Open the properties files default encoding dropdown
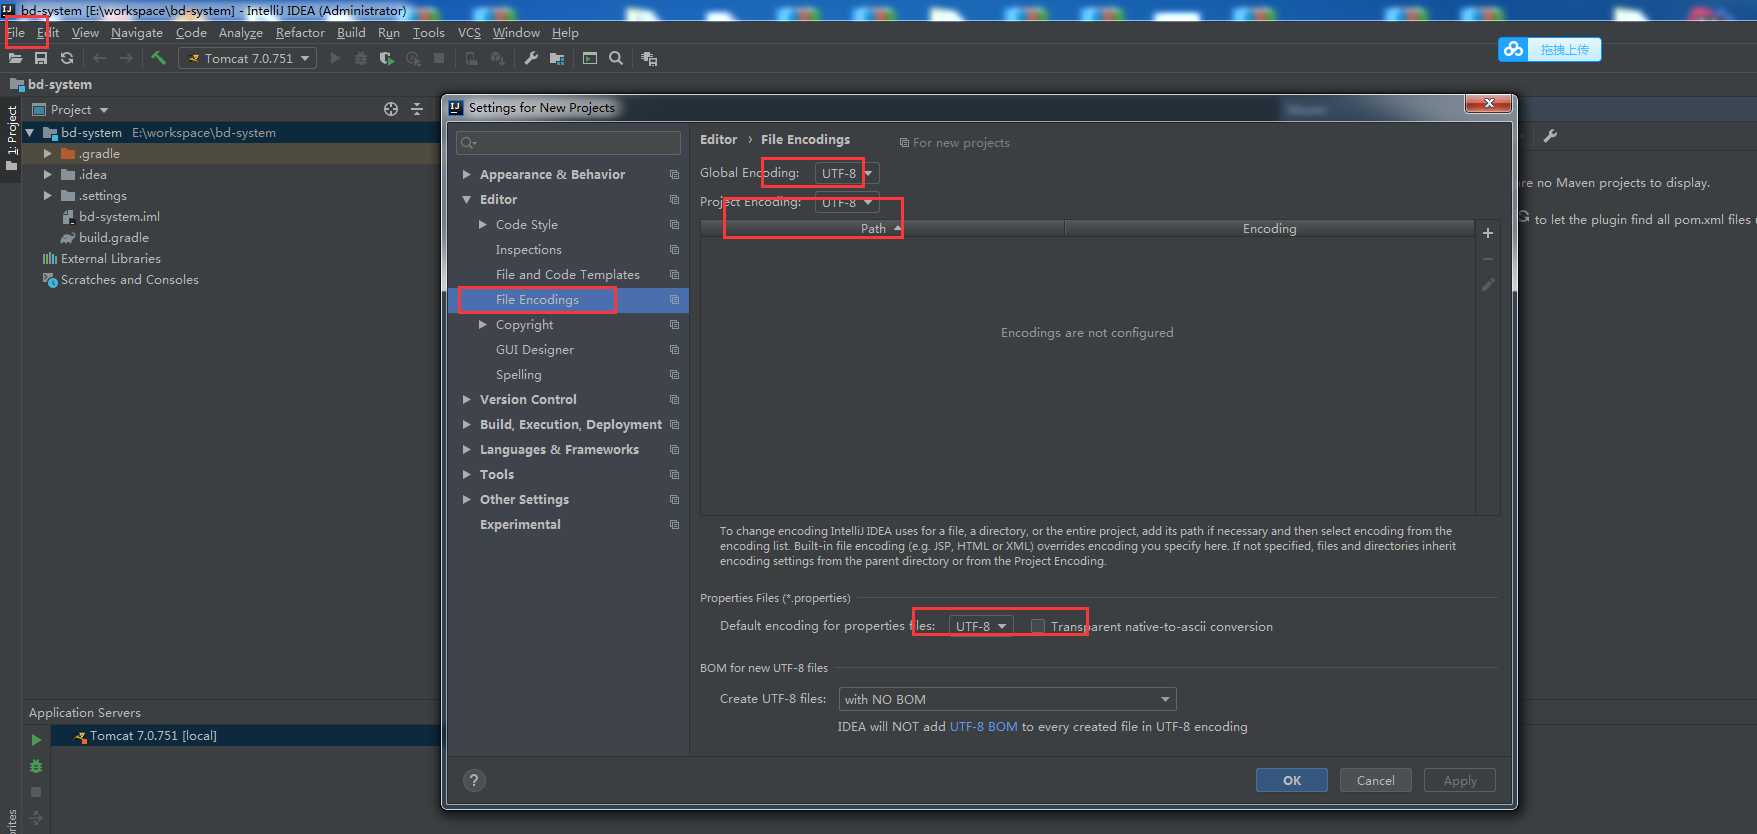Viewport: 1757px width, 834px height. tap(981, 626)
